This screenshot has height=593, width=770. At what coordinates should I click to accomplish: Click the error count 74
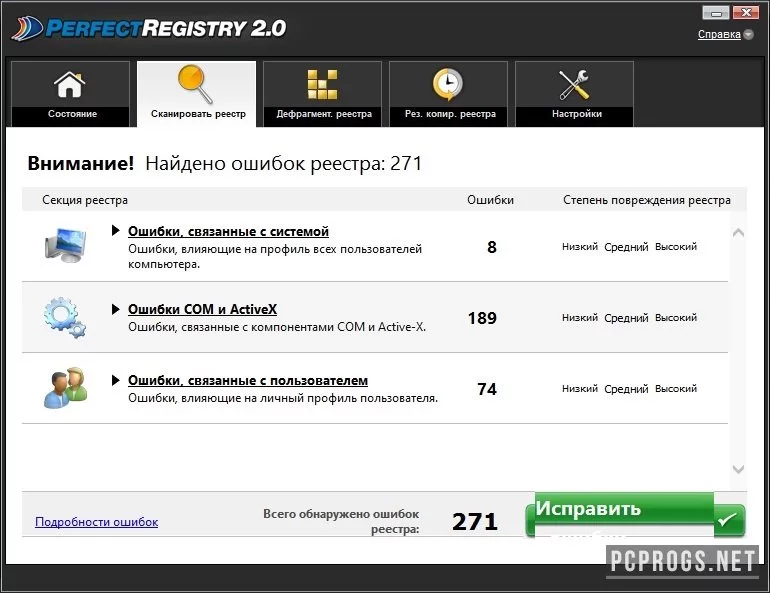click(x=487, y=389)
